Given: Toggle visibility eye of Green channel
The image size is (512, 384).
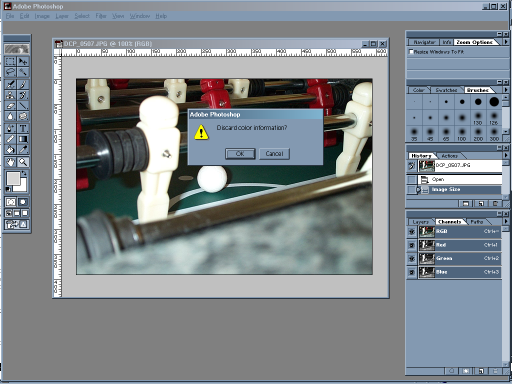Looking at the screenshot, I should coord(412,259).
